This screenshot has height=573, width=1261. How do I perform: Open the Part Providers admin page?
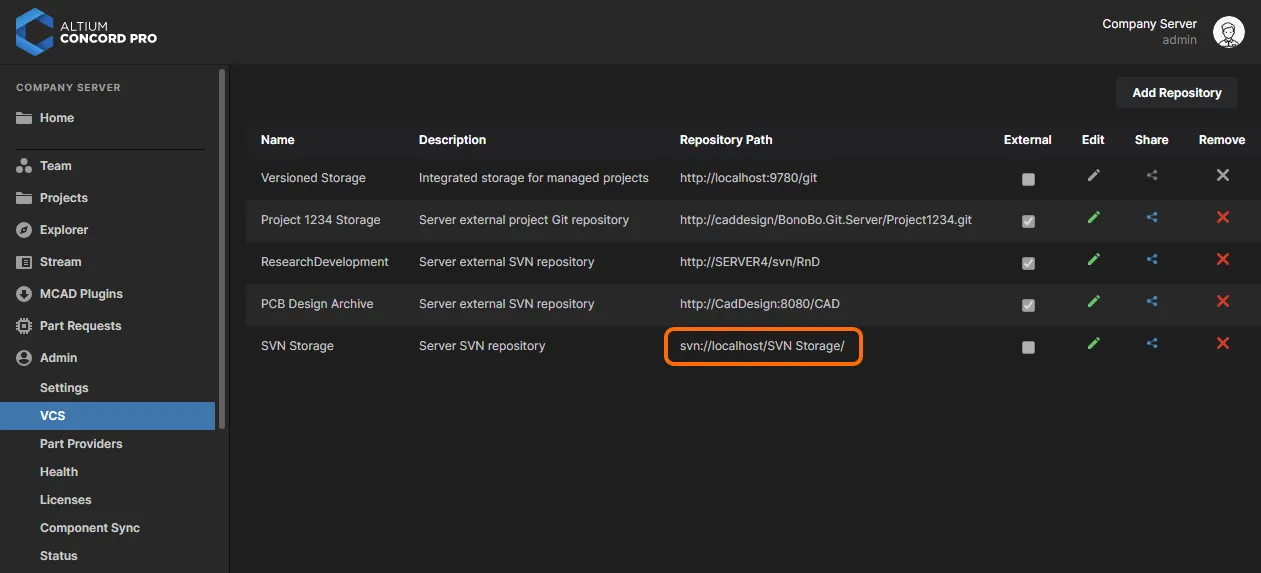click(81, 444)
